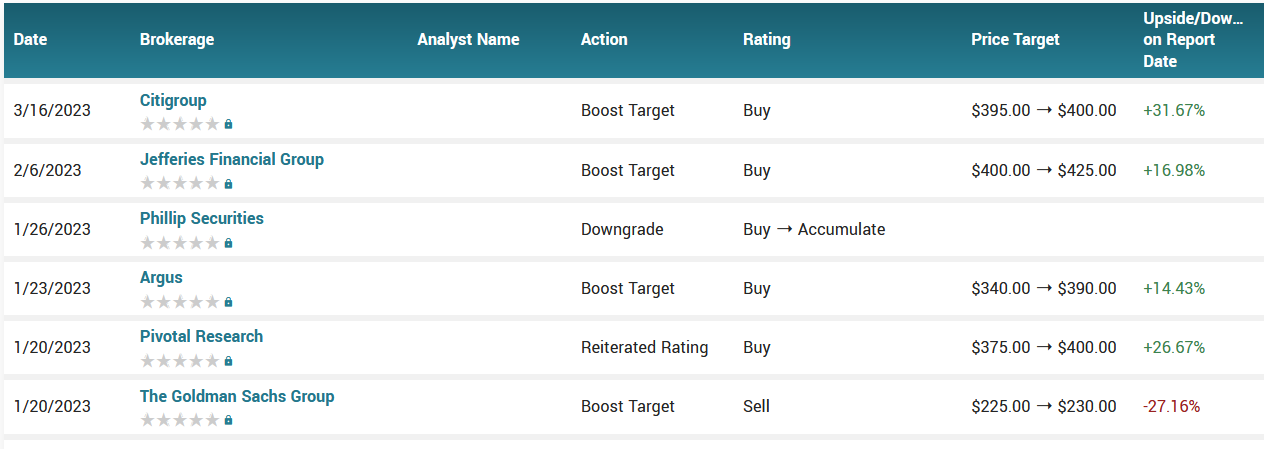Click the star rating under Citigroup
This screenshot has width=1264, height=449.
pos(179,124)
